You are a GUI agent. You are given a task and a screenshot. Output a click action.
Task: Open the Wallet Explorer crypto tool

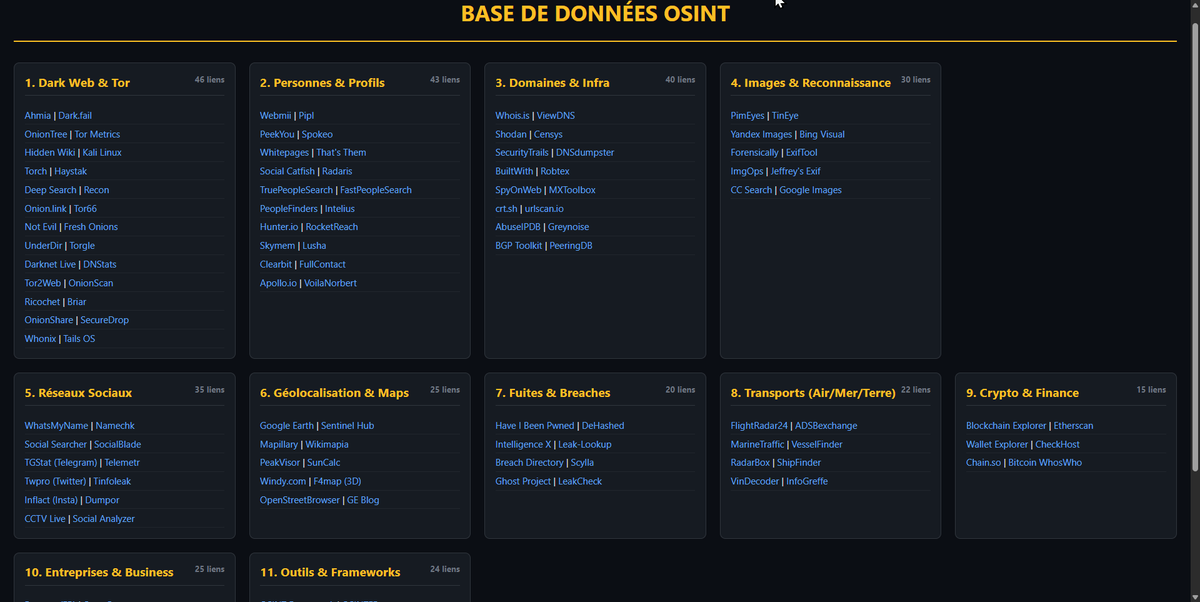point(996,444)
